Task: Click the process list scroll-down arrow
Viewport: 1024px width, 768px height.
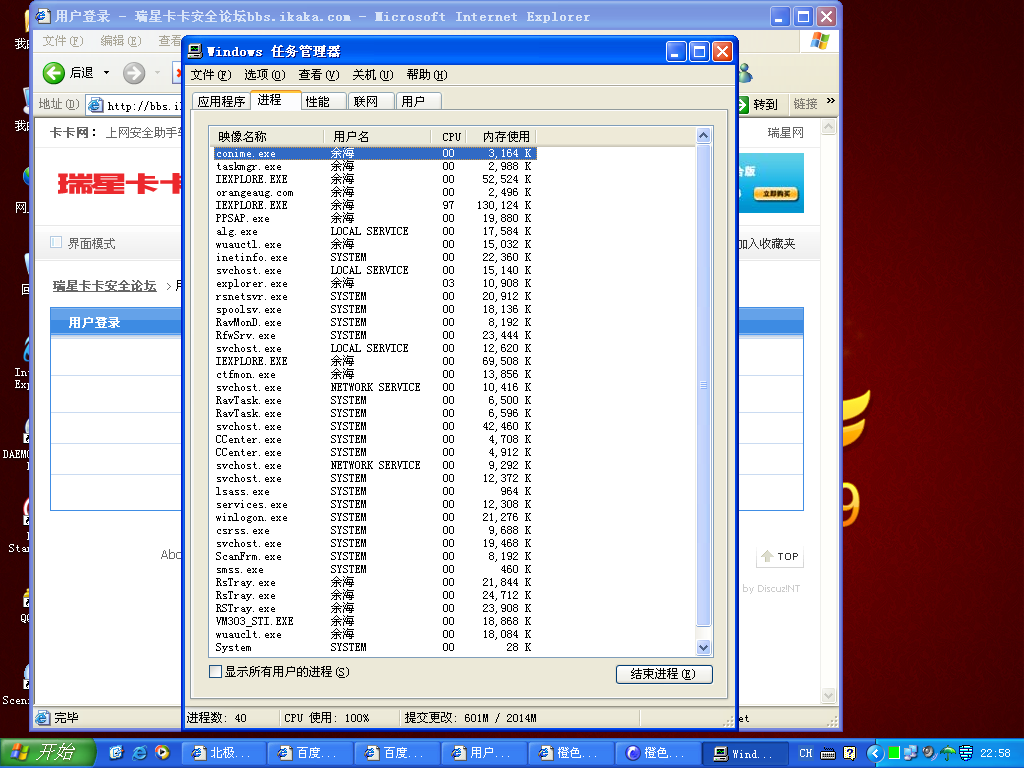Action: (703, 648)
